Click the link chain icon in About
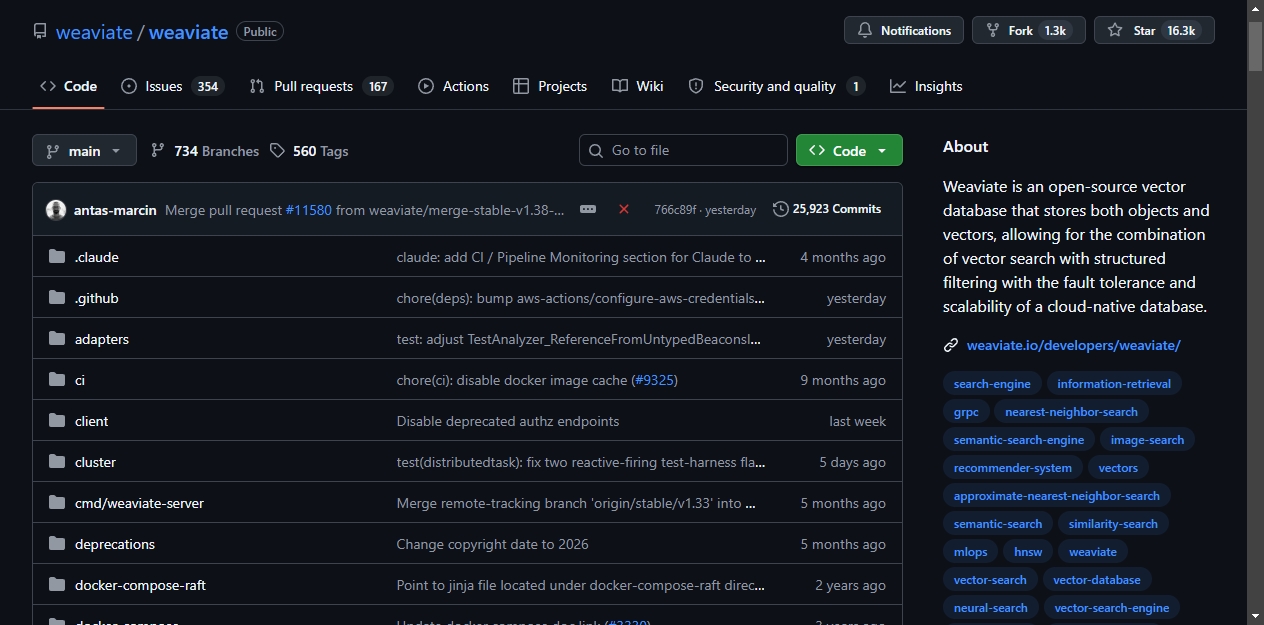 pyautogui.click(x=951, y=345)
